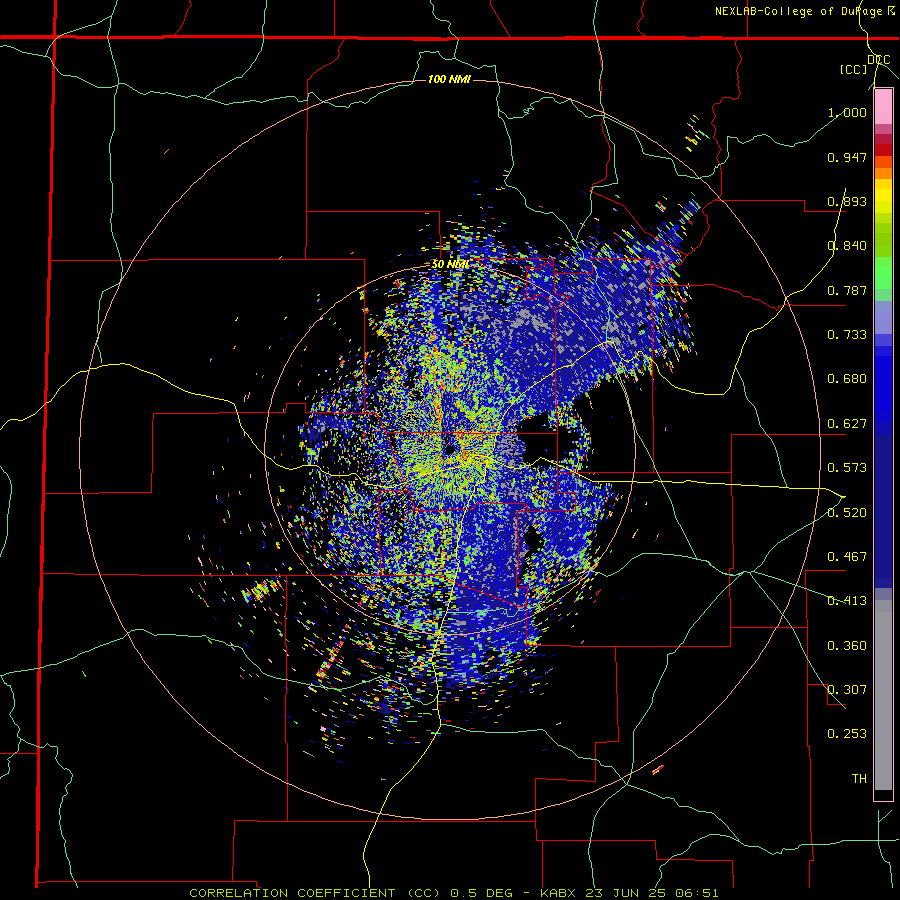Click the 100 NMI range ring label
Viewport: 900px width, 900px height.
[449, 79]
